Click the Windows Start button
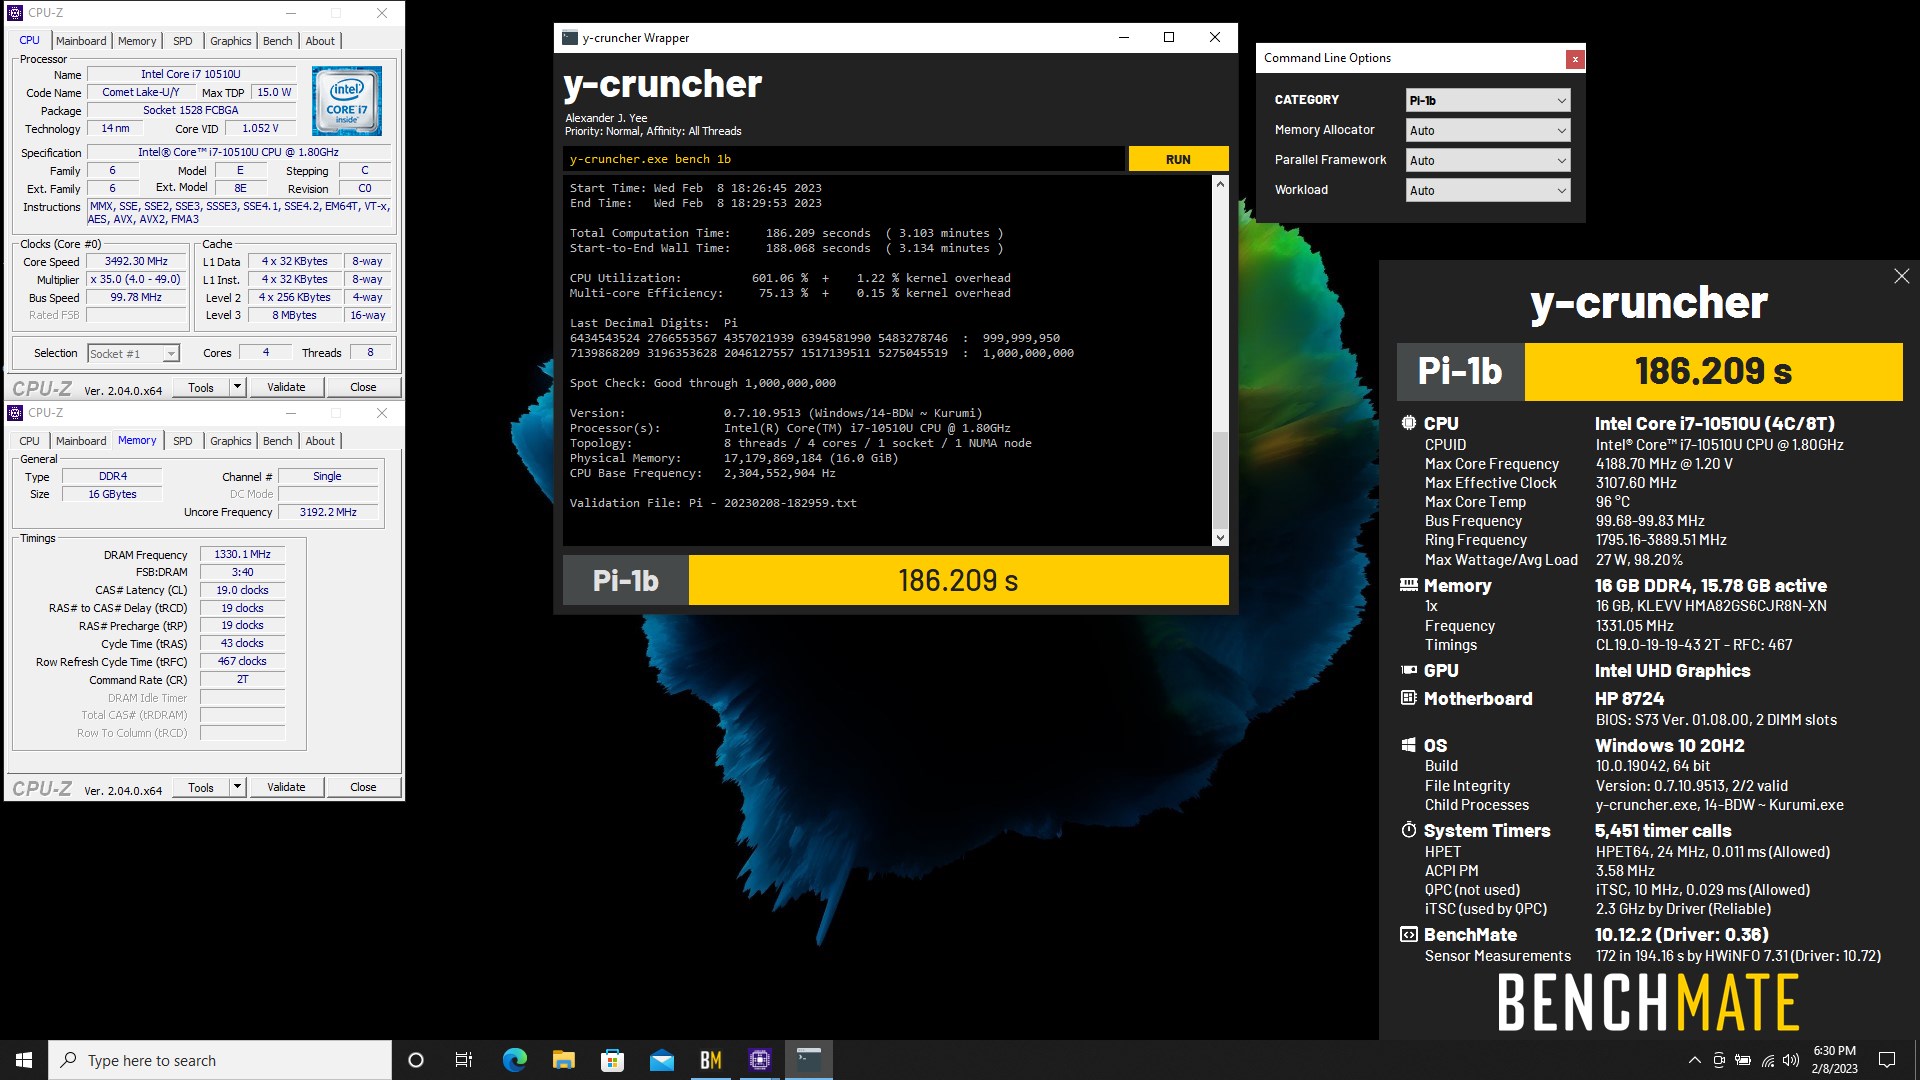This screenshot has width=1920, height=1080. point(24,1060)
